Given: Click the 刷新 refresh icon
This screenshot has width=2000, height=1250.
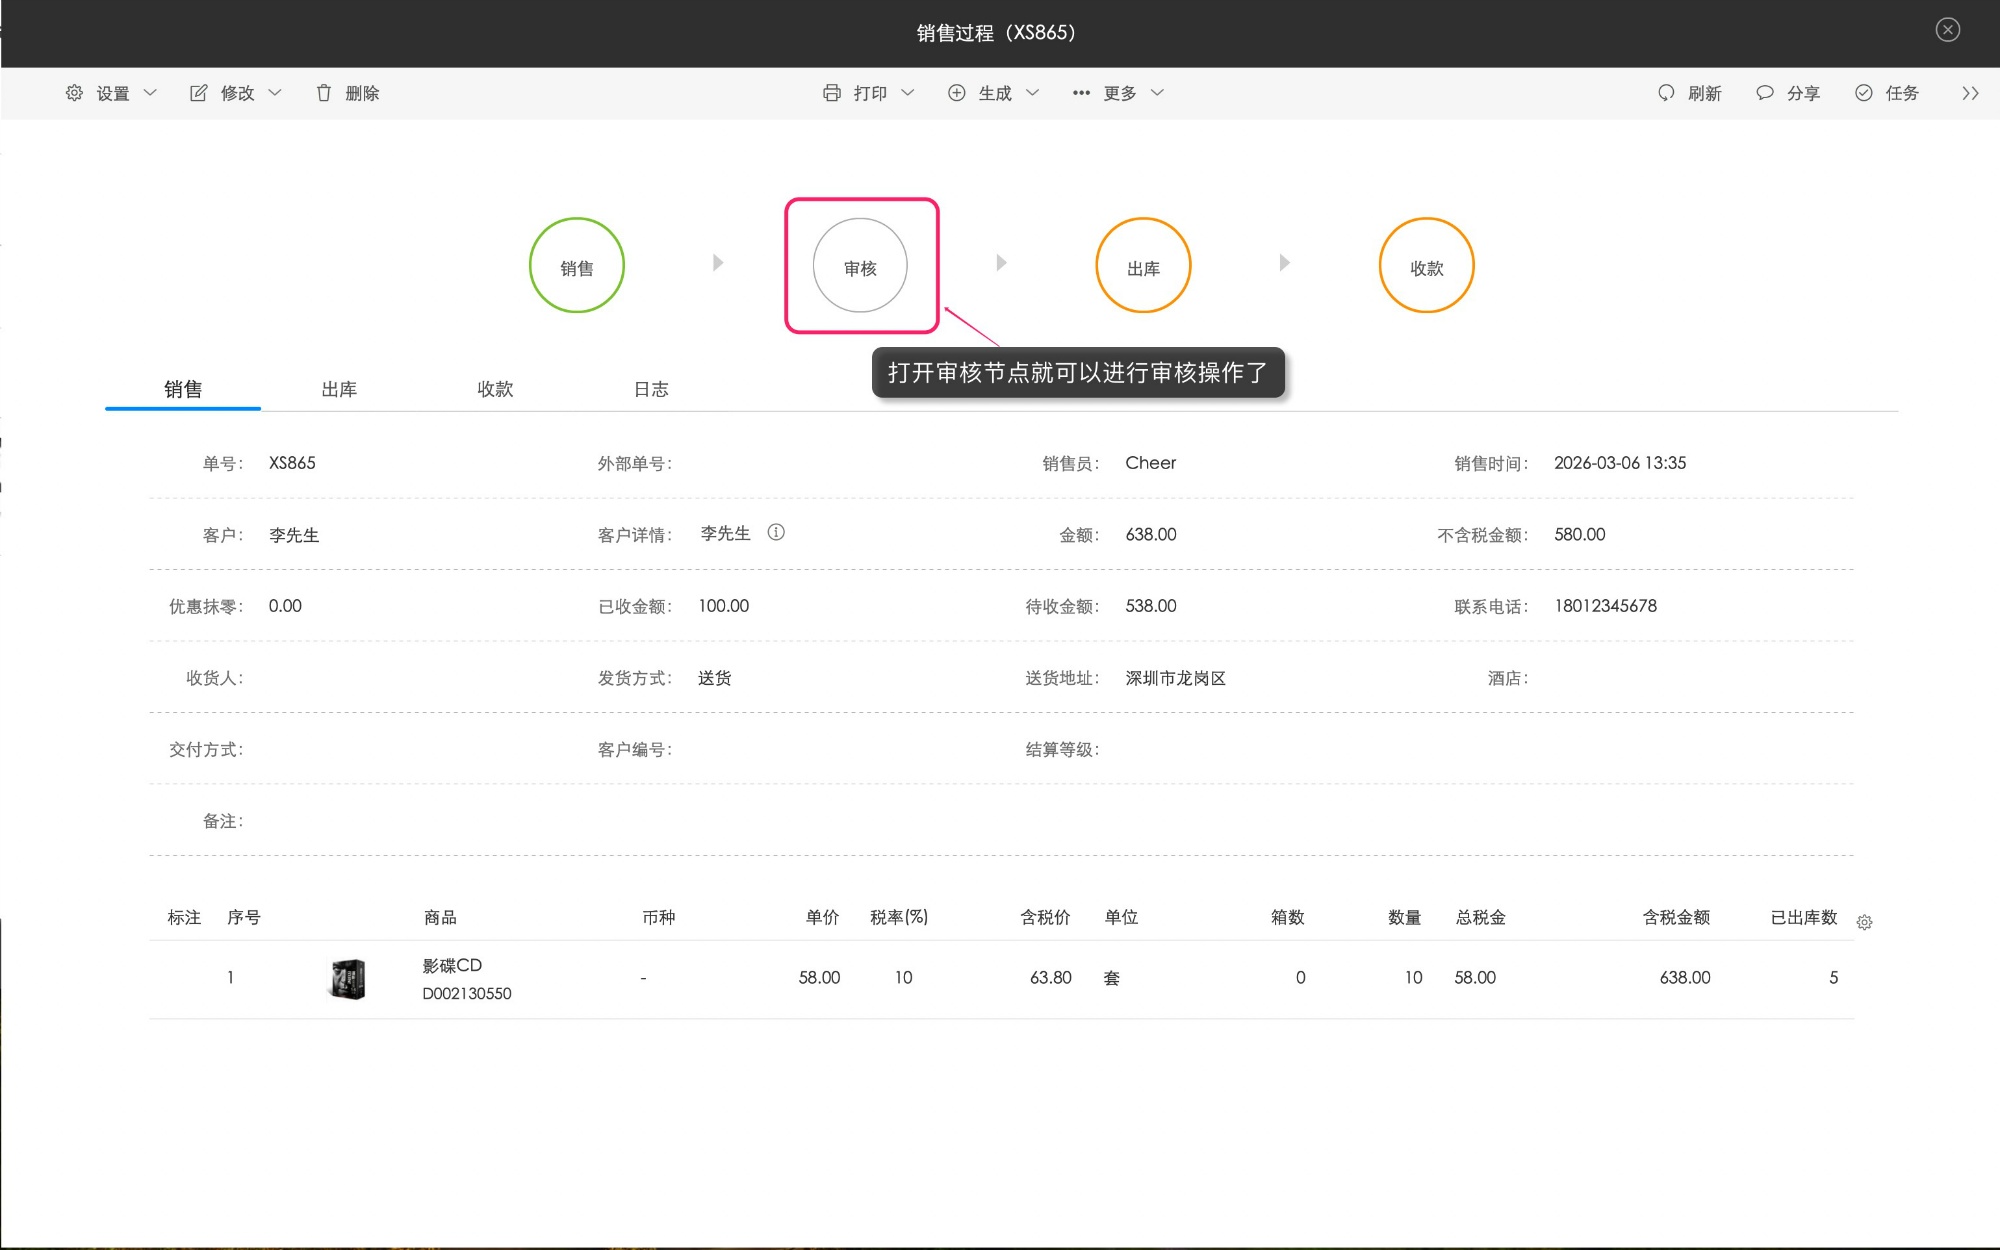Looking at the screenshot, I should coord(1666,92).
